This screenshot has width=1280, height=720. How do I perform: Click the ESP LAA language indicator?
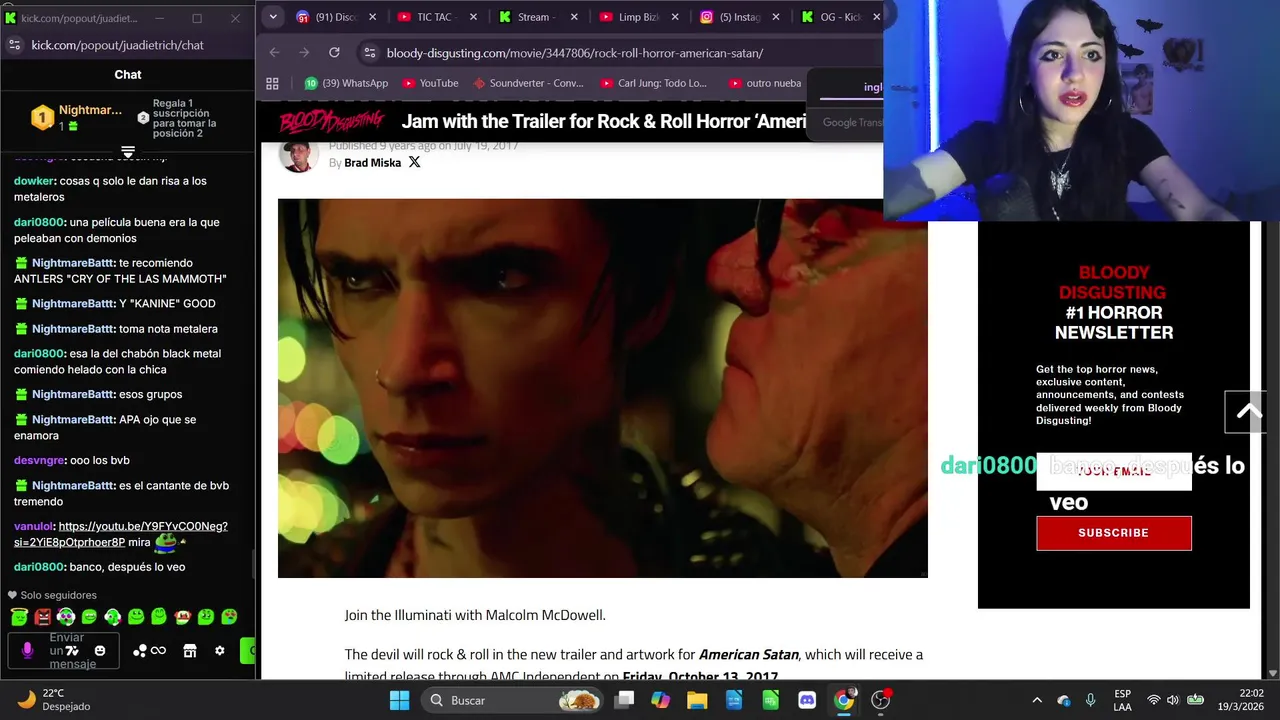(x=1123, y=700)
